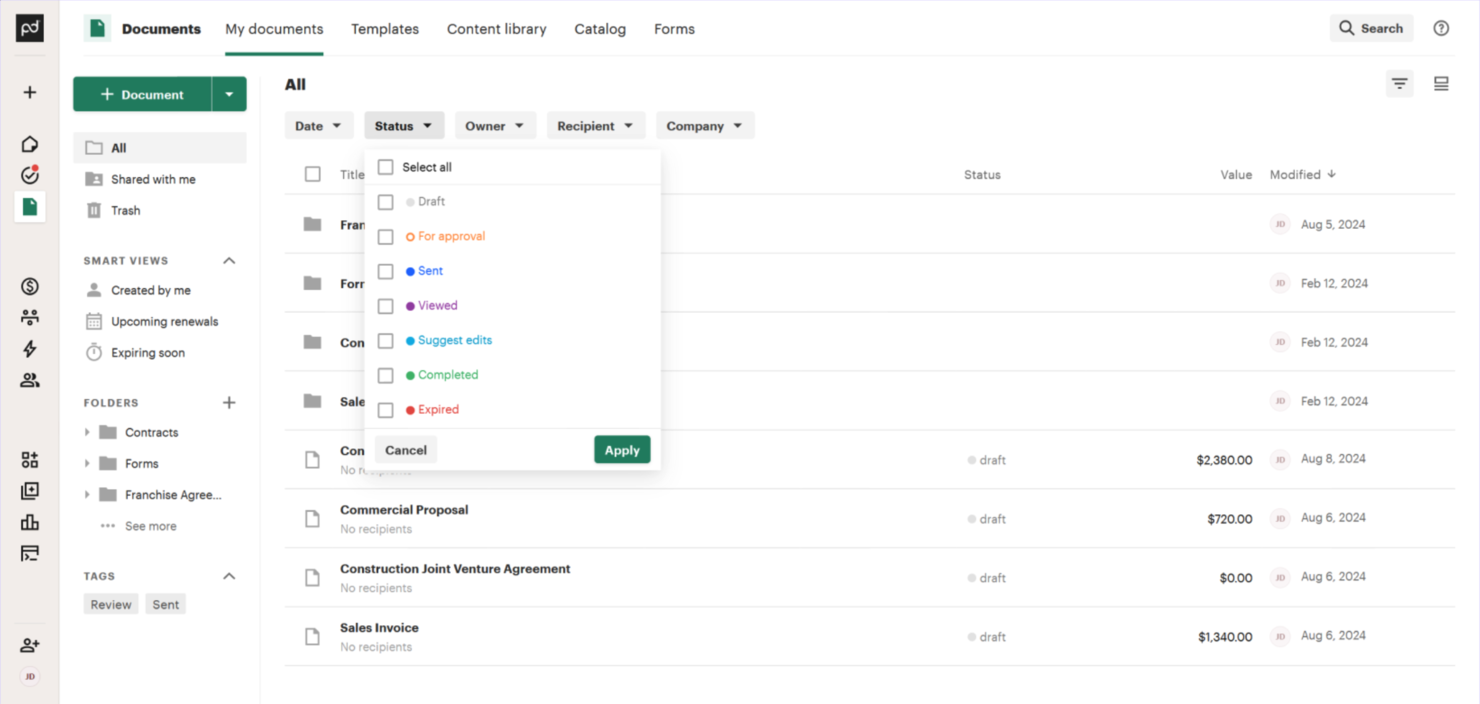This screenshot has width=1480, height=704.
Task: Enable the Draft status checkbox
Action: coord(385,201)
